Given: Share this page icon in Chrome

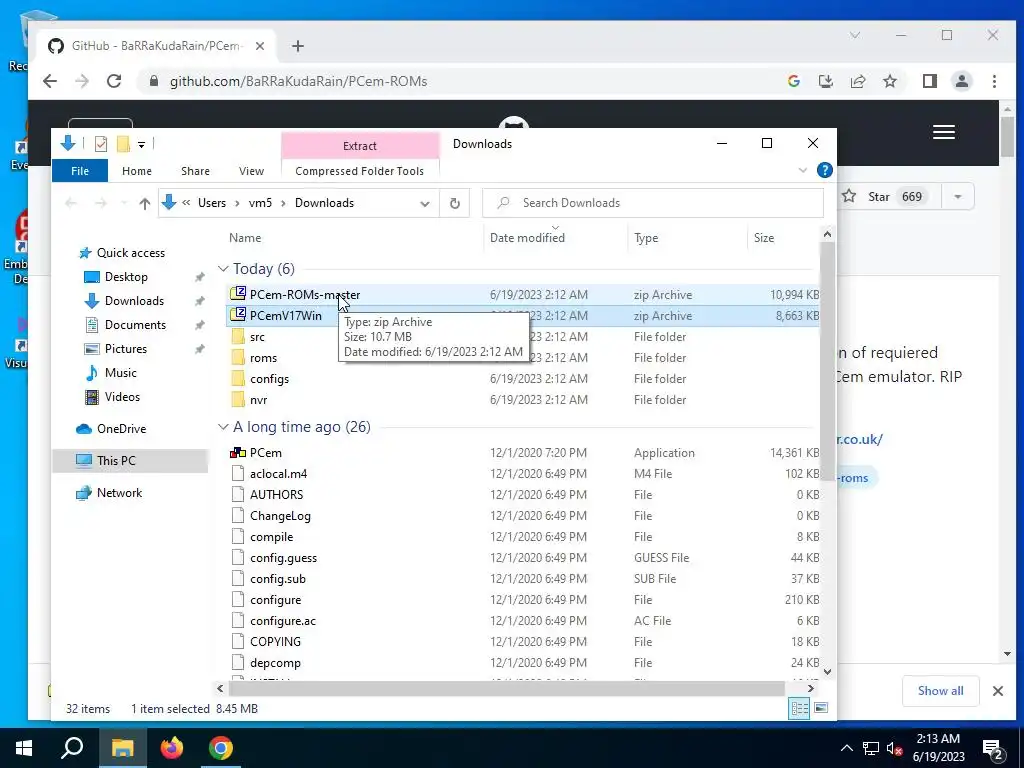Looking at the screenshot, I should [x=857, y=81].
